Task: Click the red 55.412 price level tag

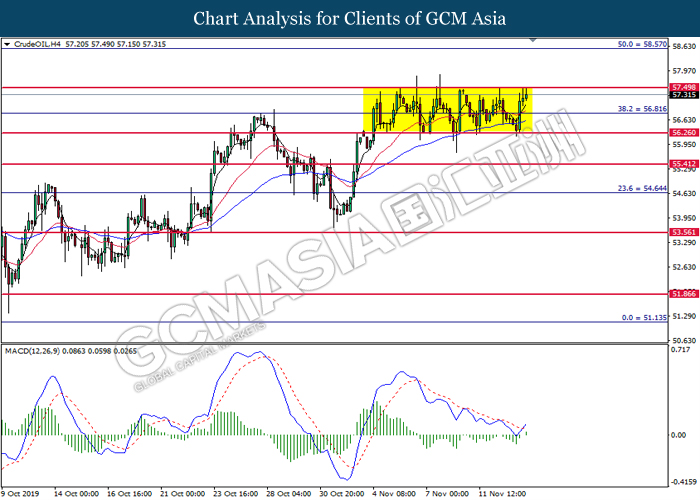Action: click(684, 164)
